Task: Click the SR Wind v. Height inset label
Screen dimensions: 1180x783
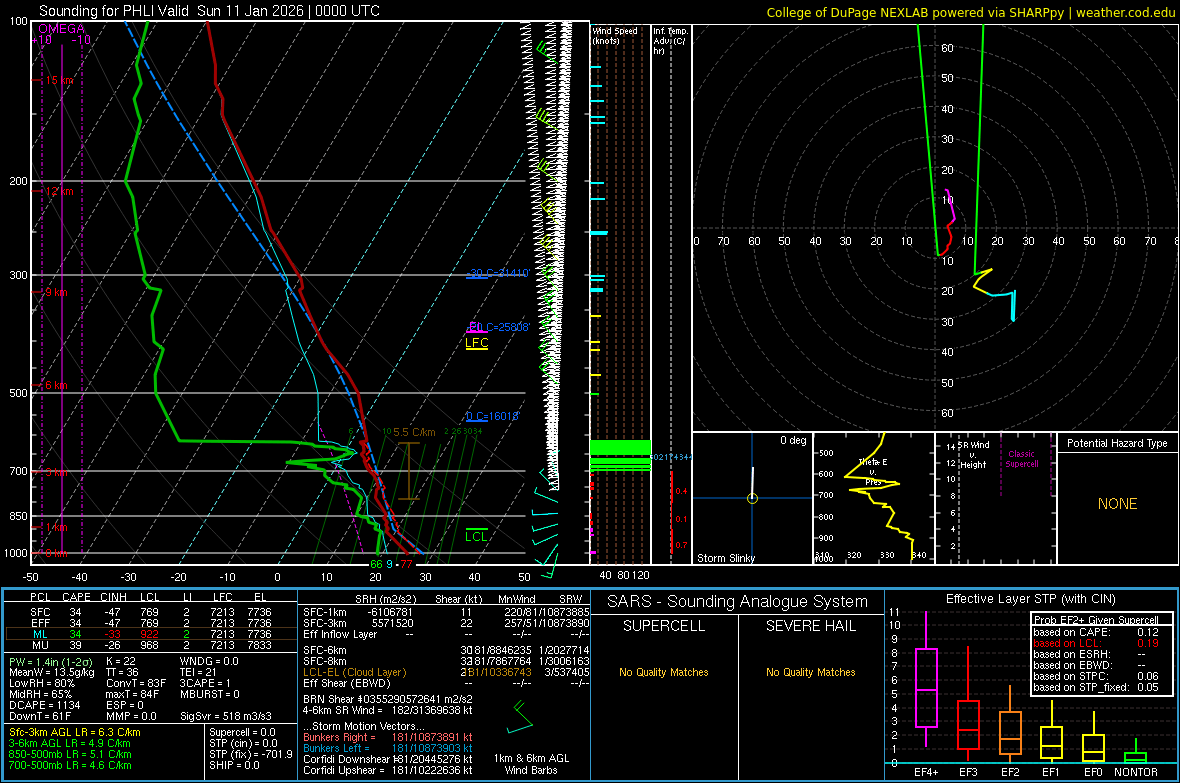Action: pyautogui.click(x=974, y=455)
